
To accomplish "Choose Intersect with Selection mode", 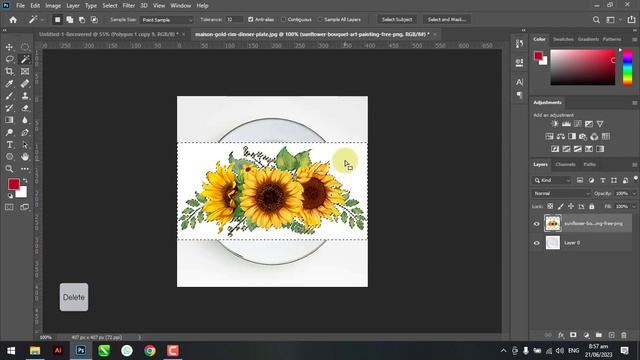I will pyautogui.click(x=94, y=20).
